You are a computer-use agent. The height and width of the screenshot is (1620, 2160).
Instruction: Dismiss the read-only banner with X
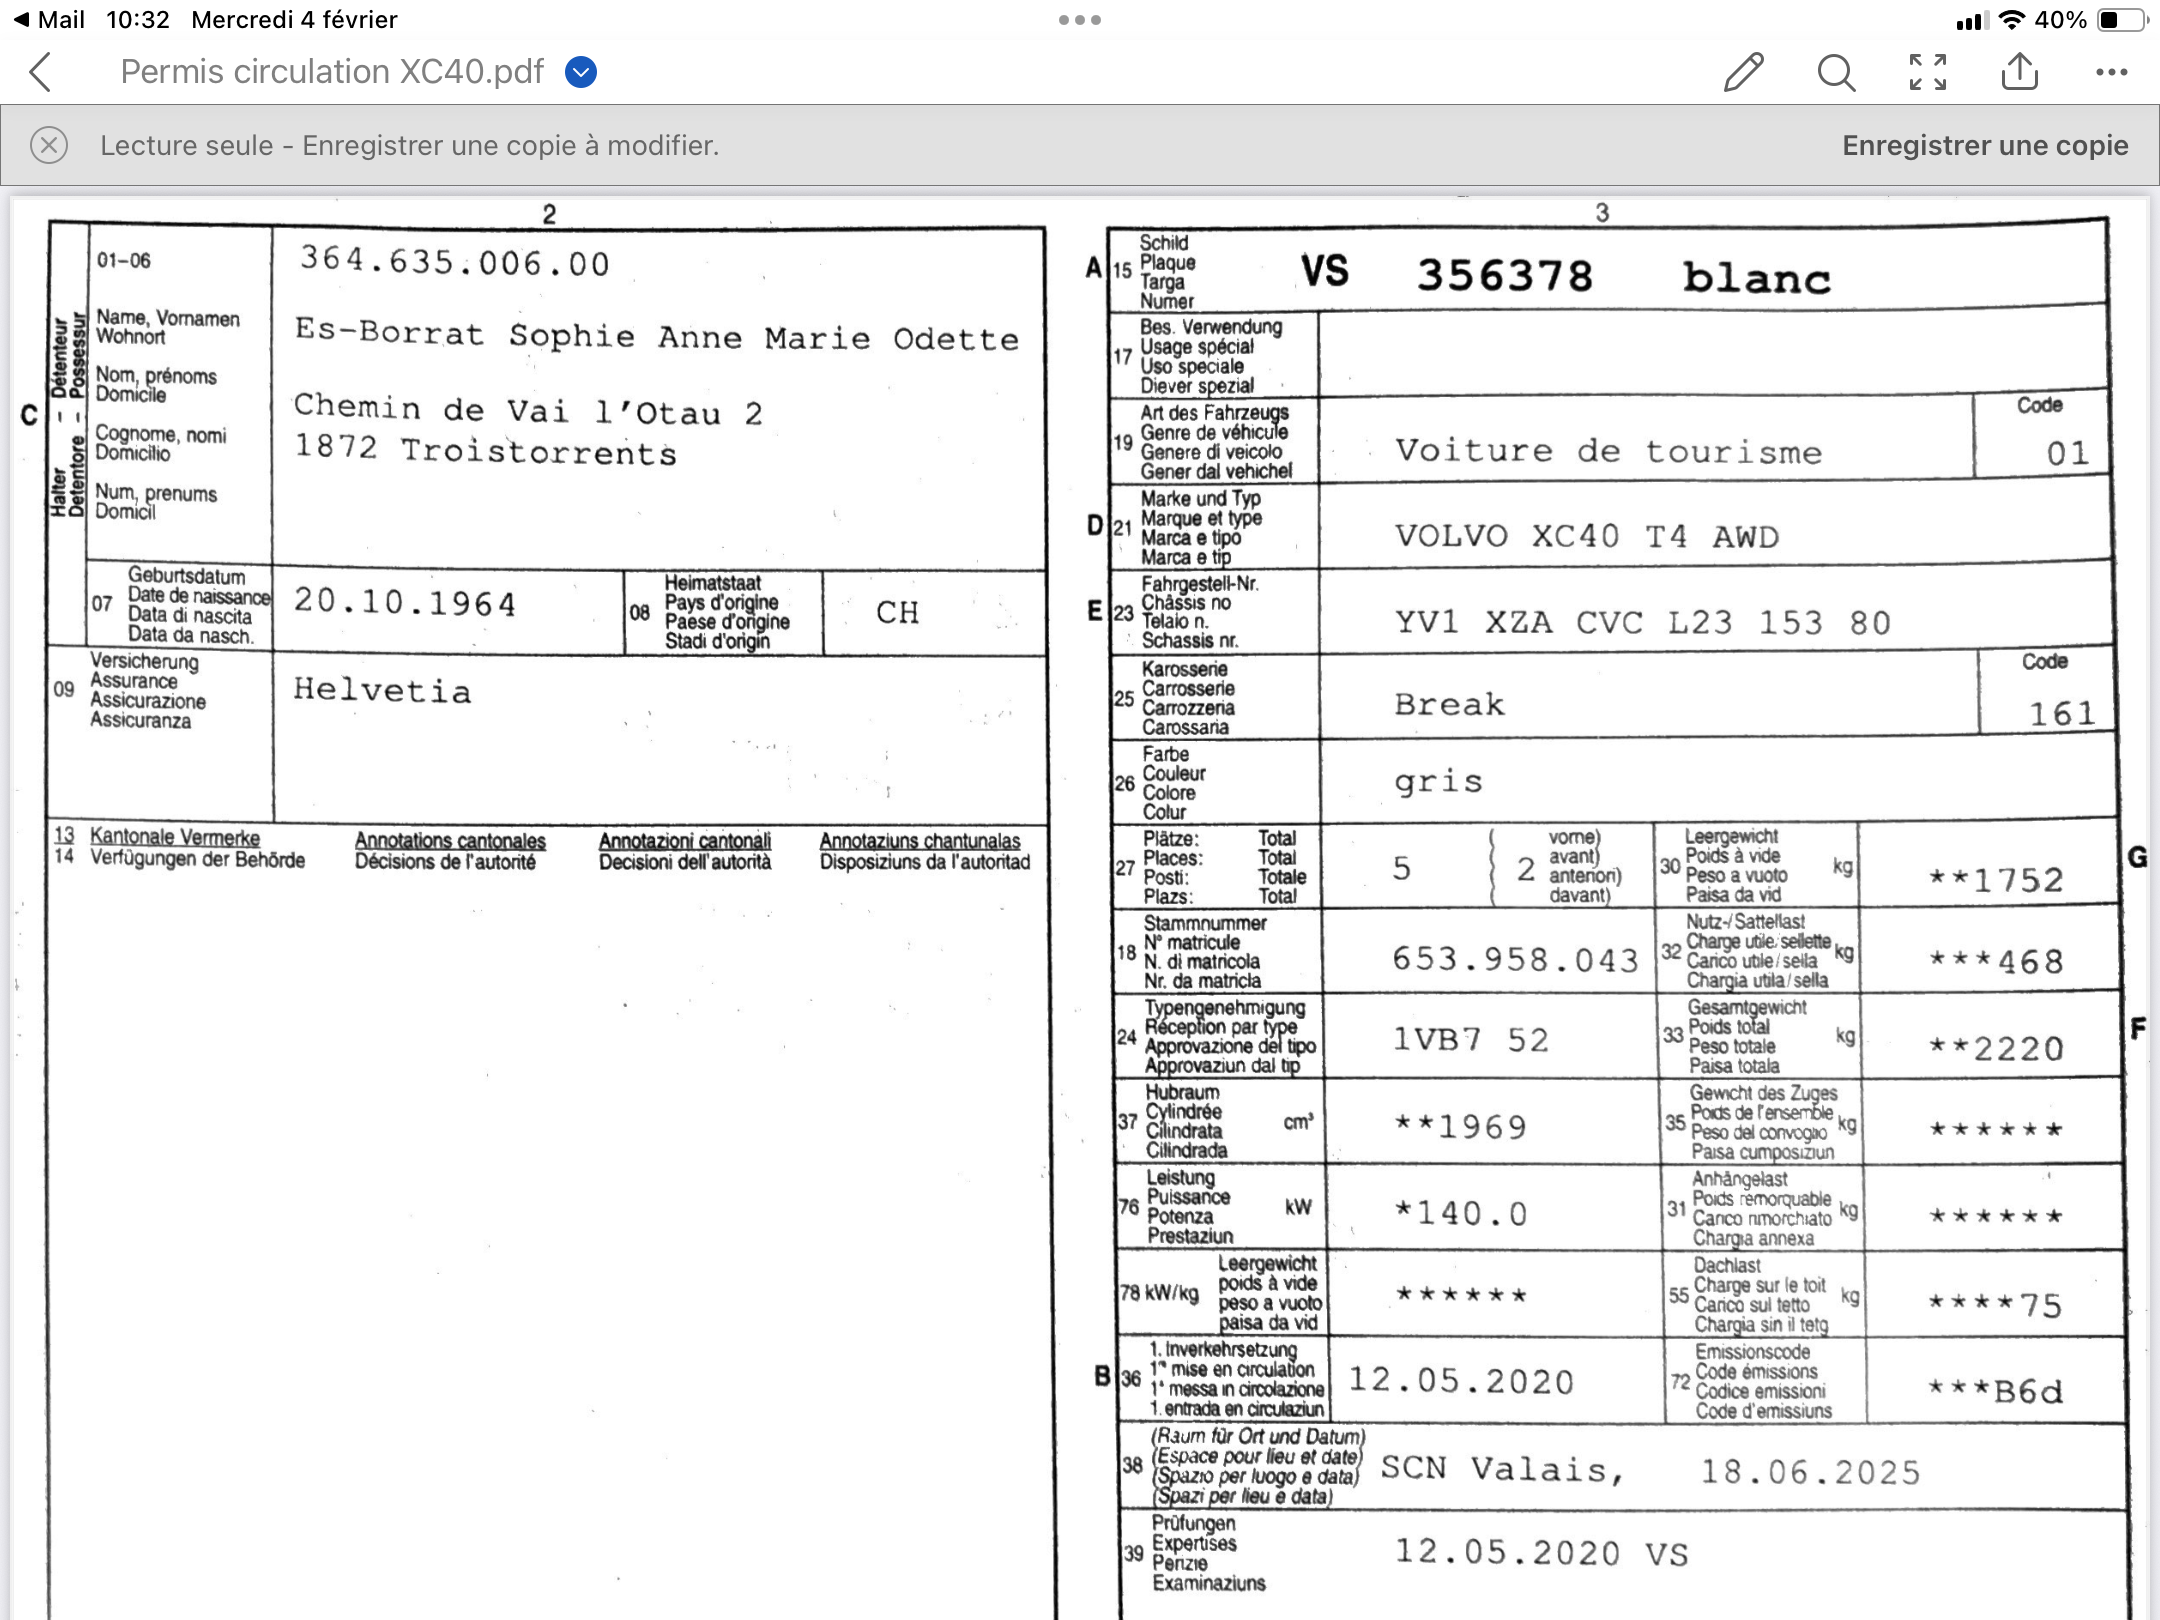click(49, 145)
